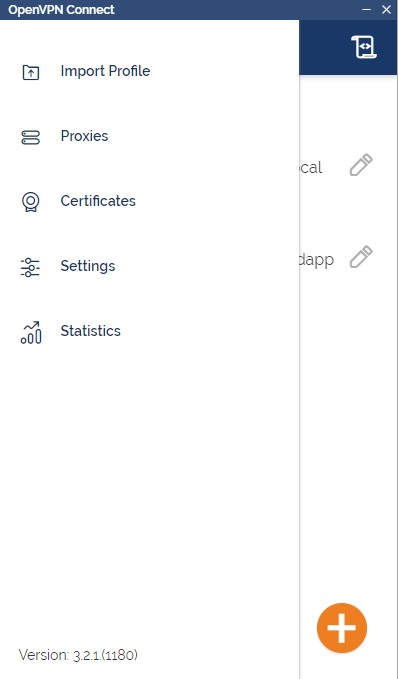This screenshot has height=679, width=398.
Task: Edit the profile ending in "cal" with its pencil icon
Action: pos(361,165)
